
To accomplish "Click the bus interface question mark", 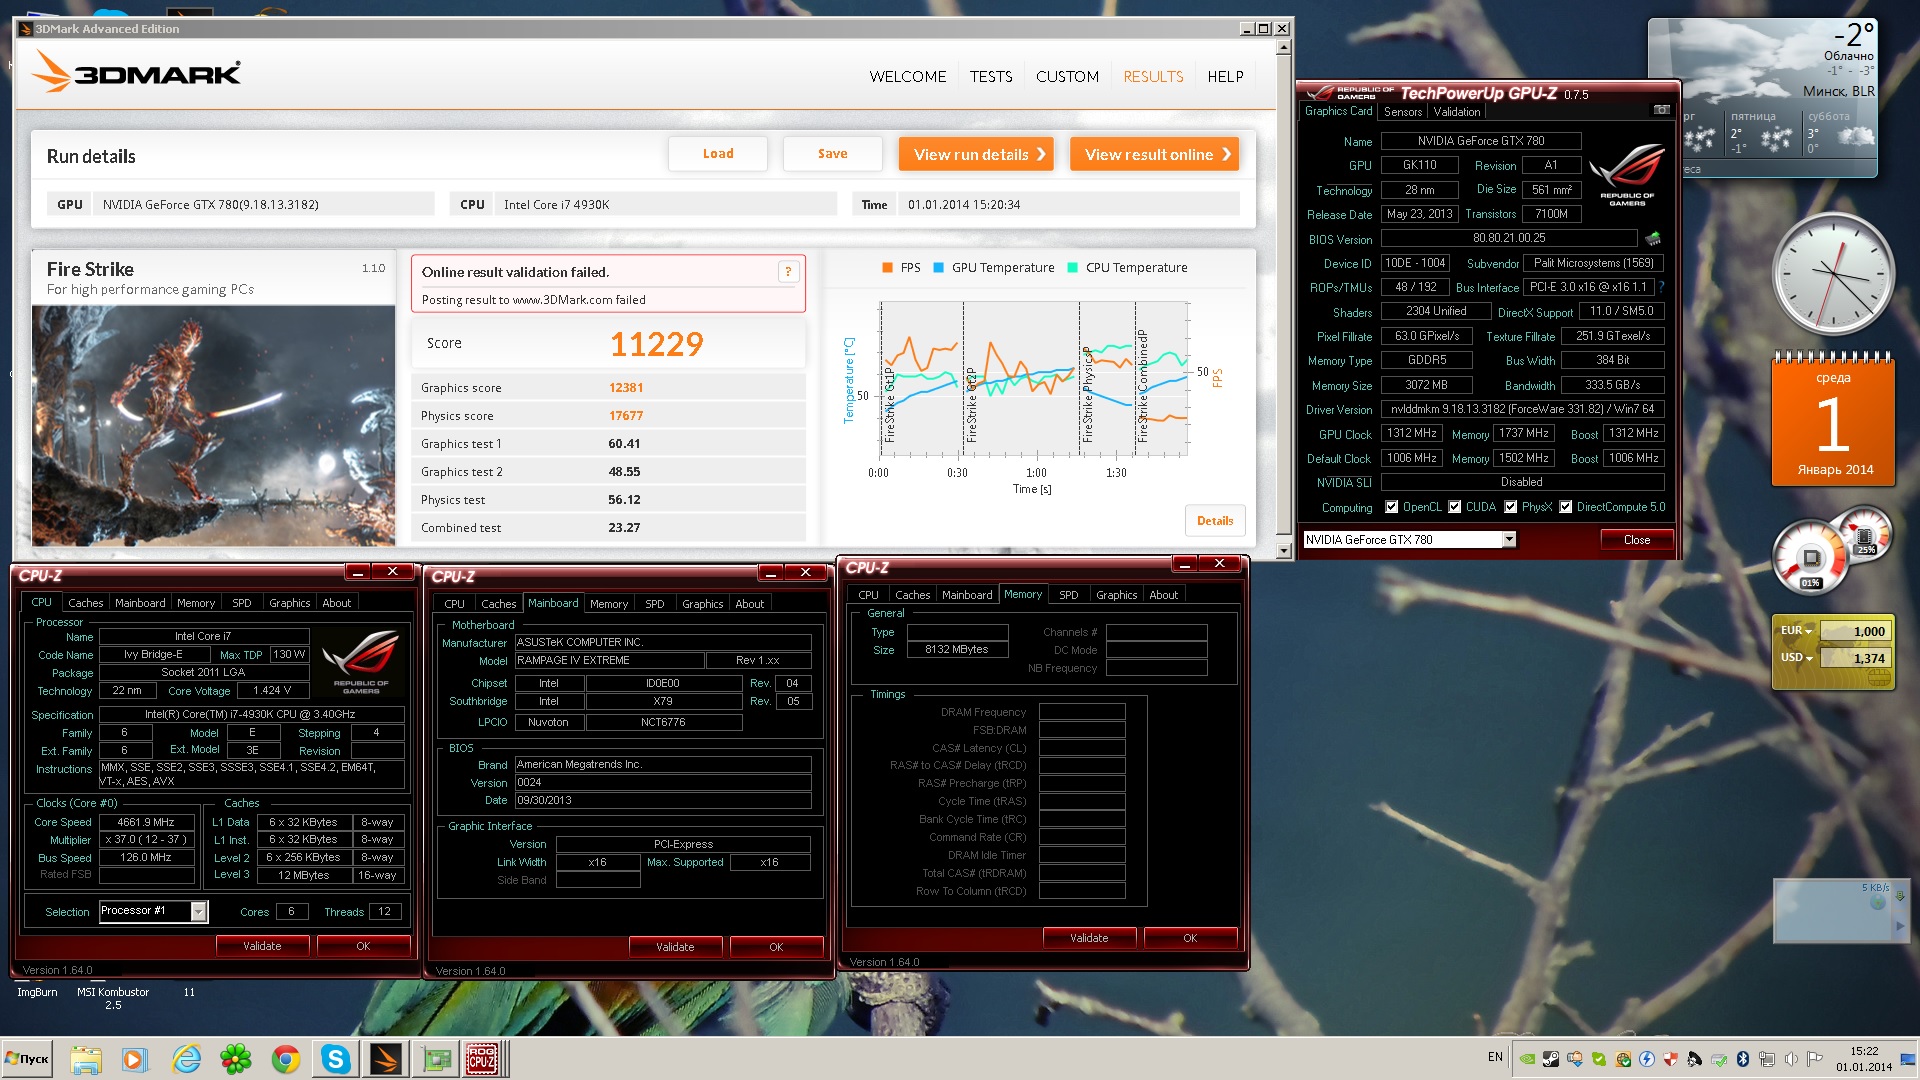I will 1661,287.
